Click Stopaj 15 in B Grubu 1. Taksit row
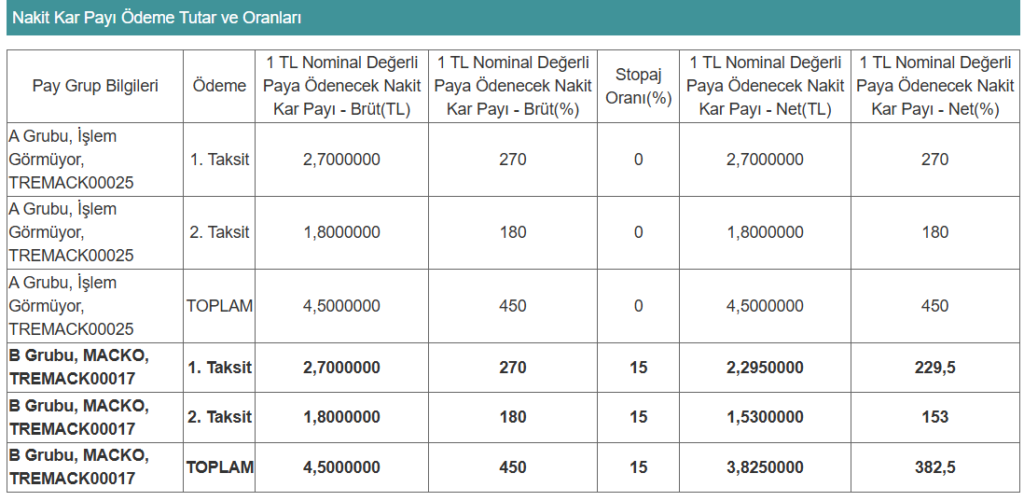Screen dimensions: 1024x501 click(638, 367)
